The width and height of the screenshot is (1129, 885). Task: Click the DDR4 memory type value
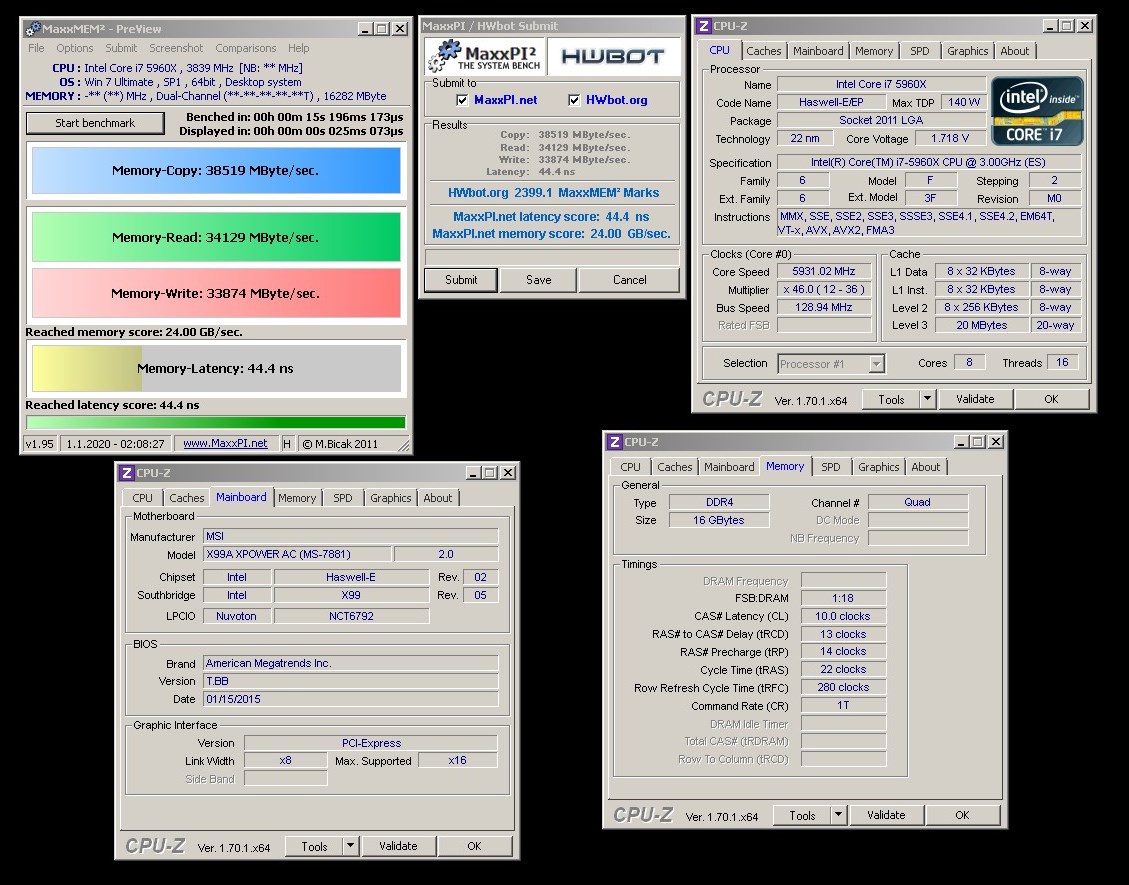click(719, 503)
